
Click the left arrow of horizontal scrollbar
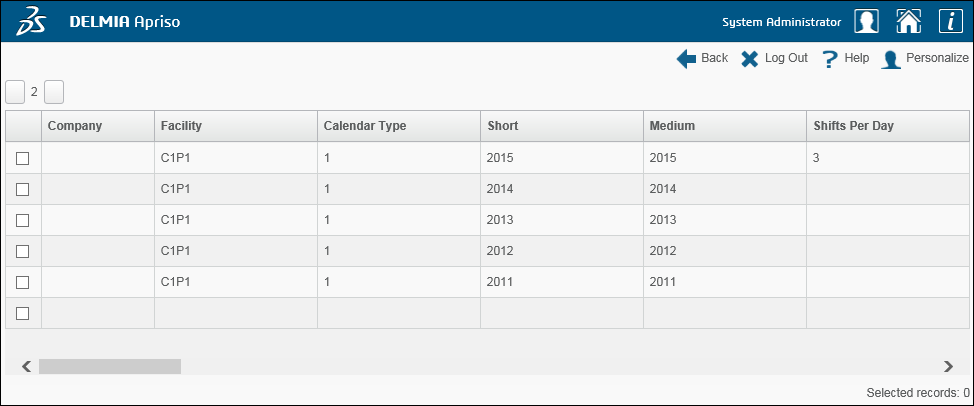tap(26, 366)
